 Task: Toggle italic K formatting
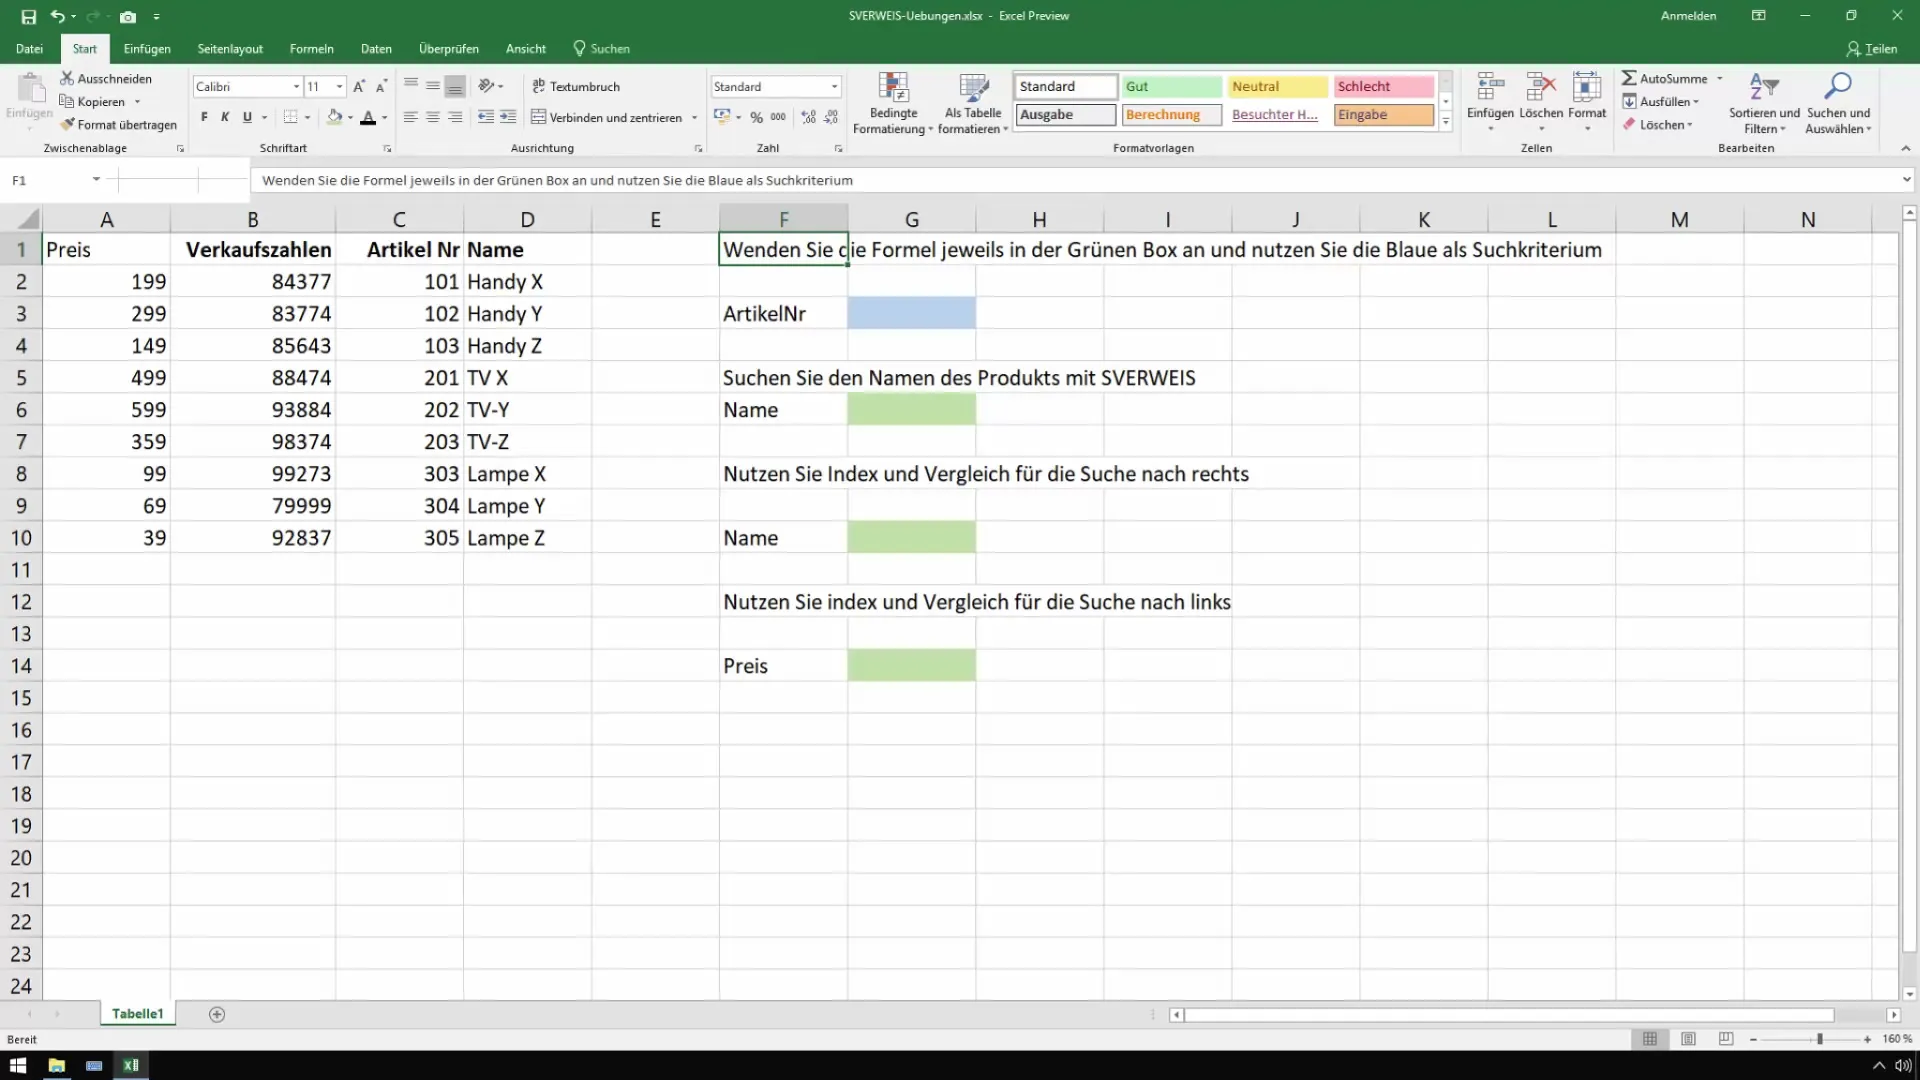pos(225,117)
